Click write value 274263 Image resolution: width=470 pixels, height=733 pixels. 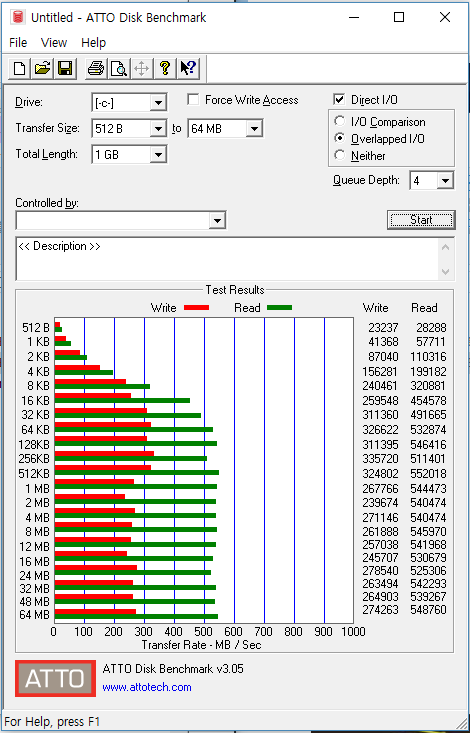click(x=380, y=610)
